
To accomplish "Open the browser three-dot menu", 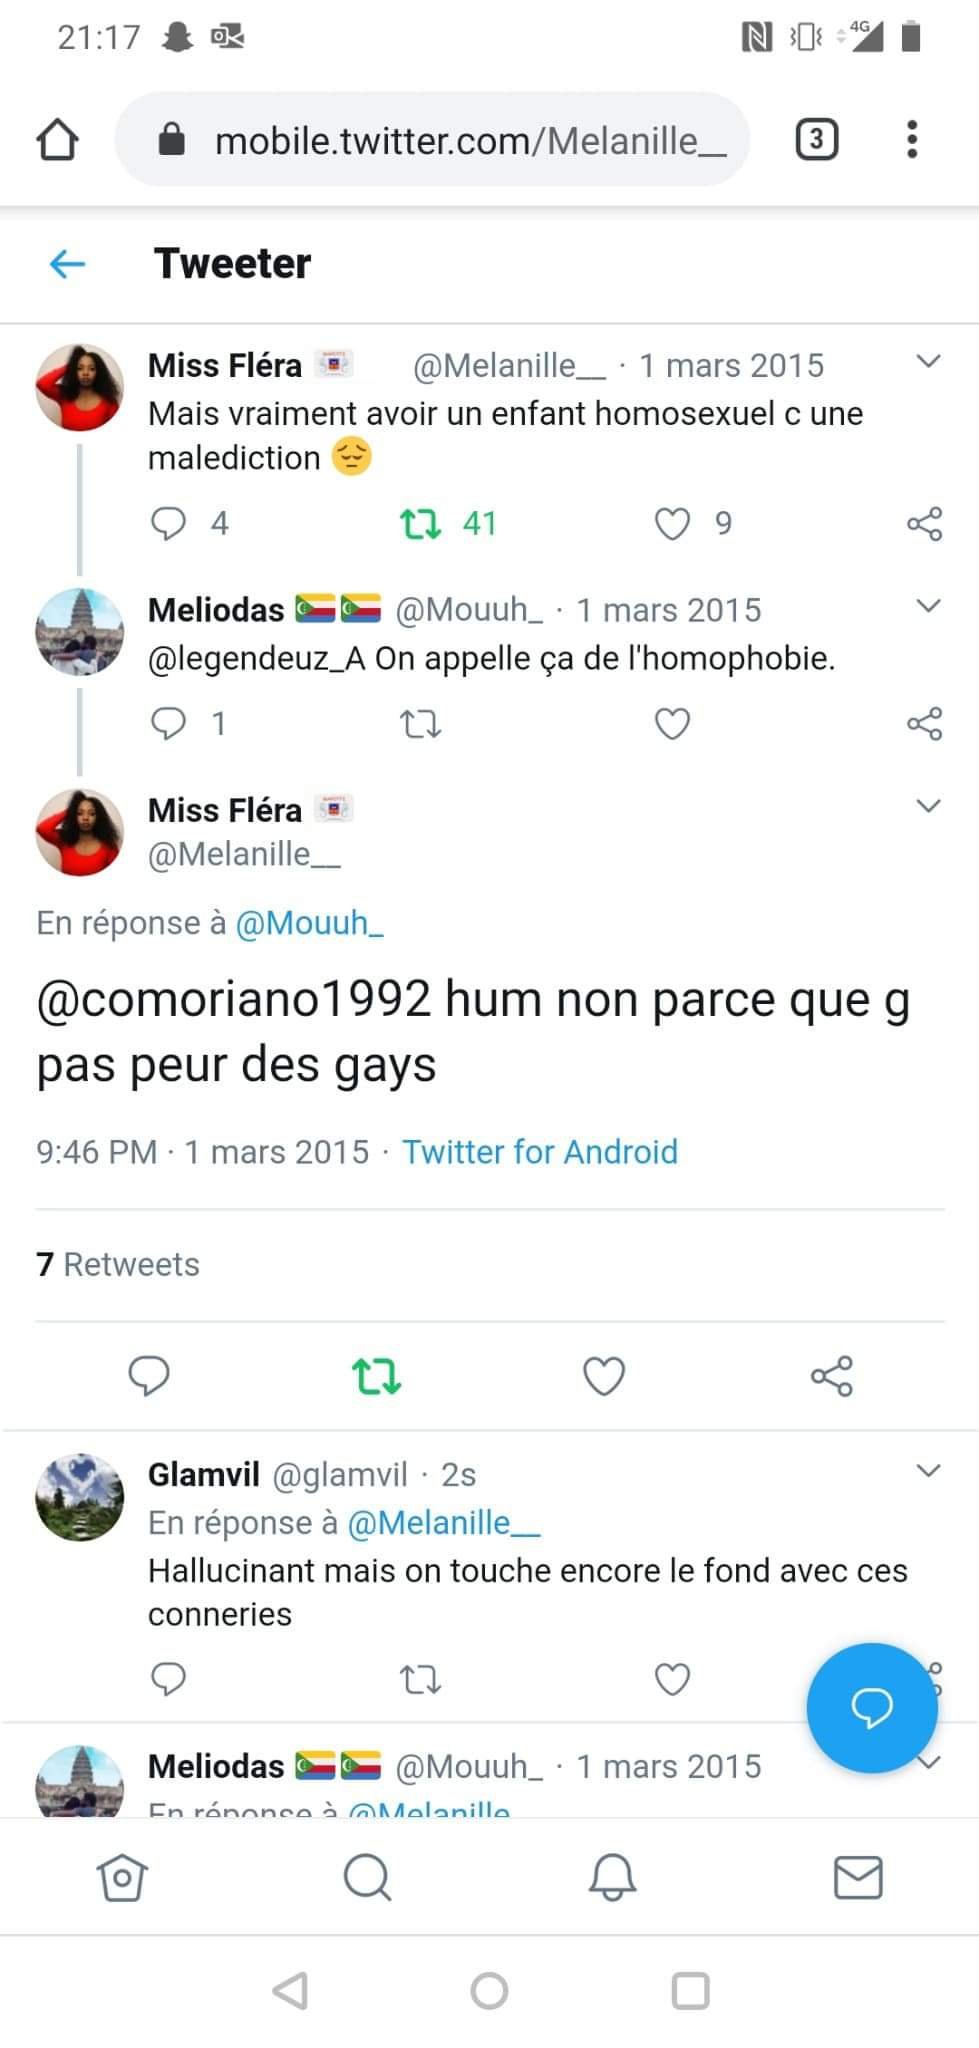I will click(911, 140).
